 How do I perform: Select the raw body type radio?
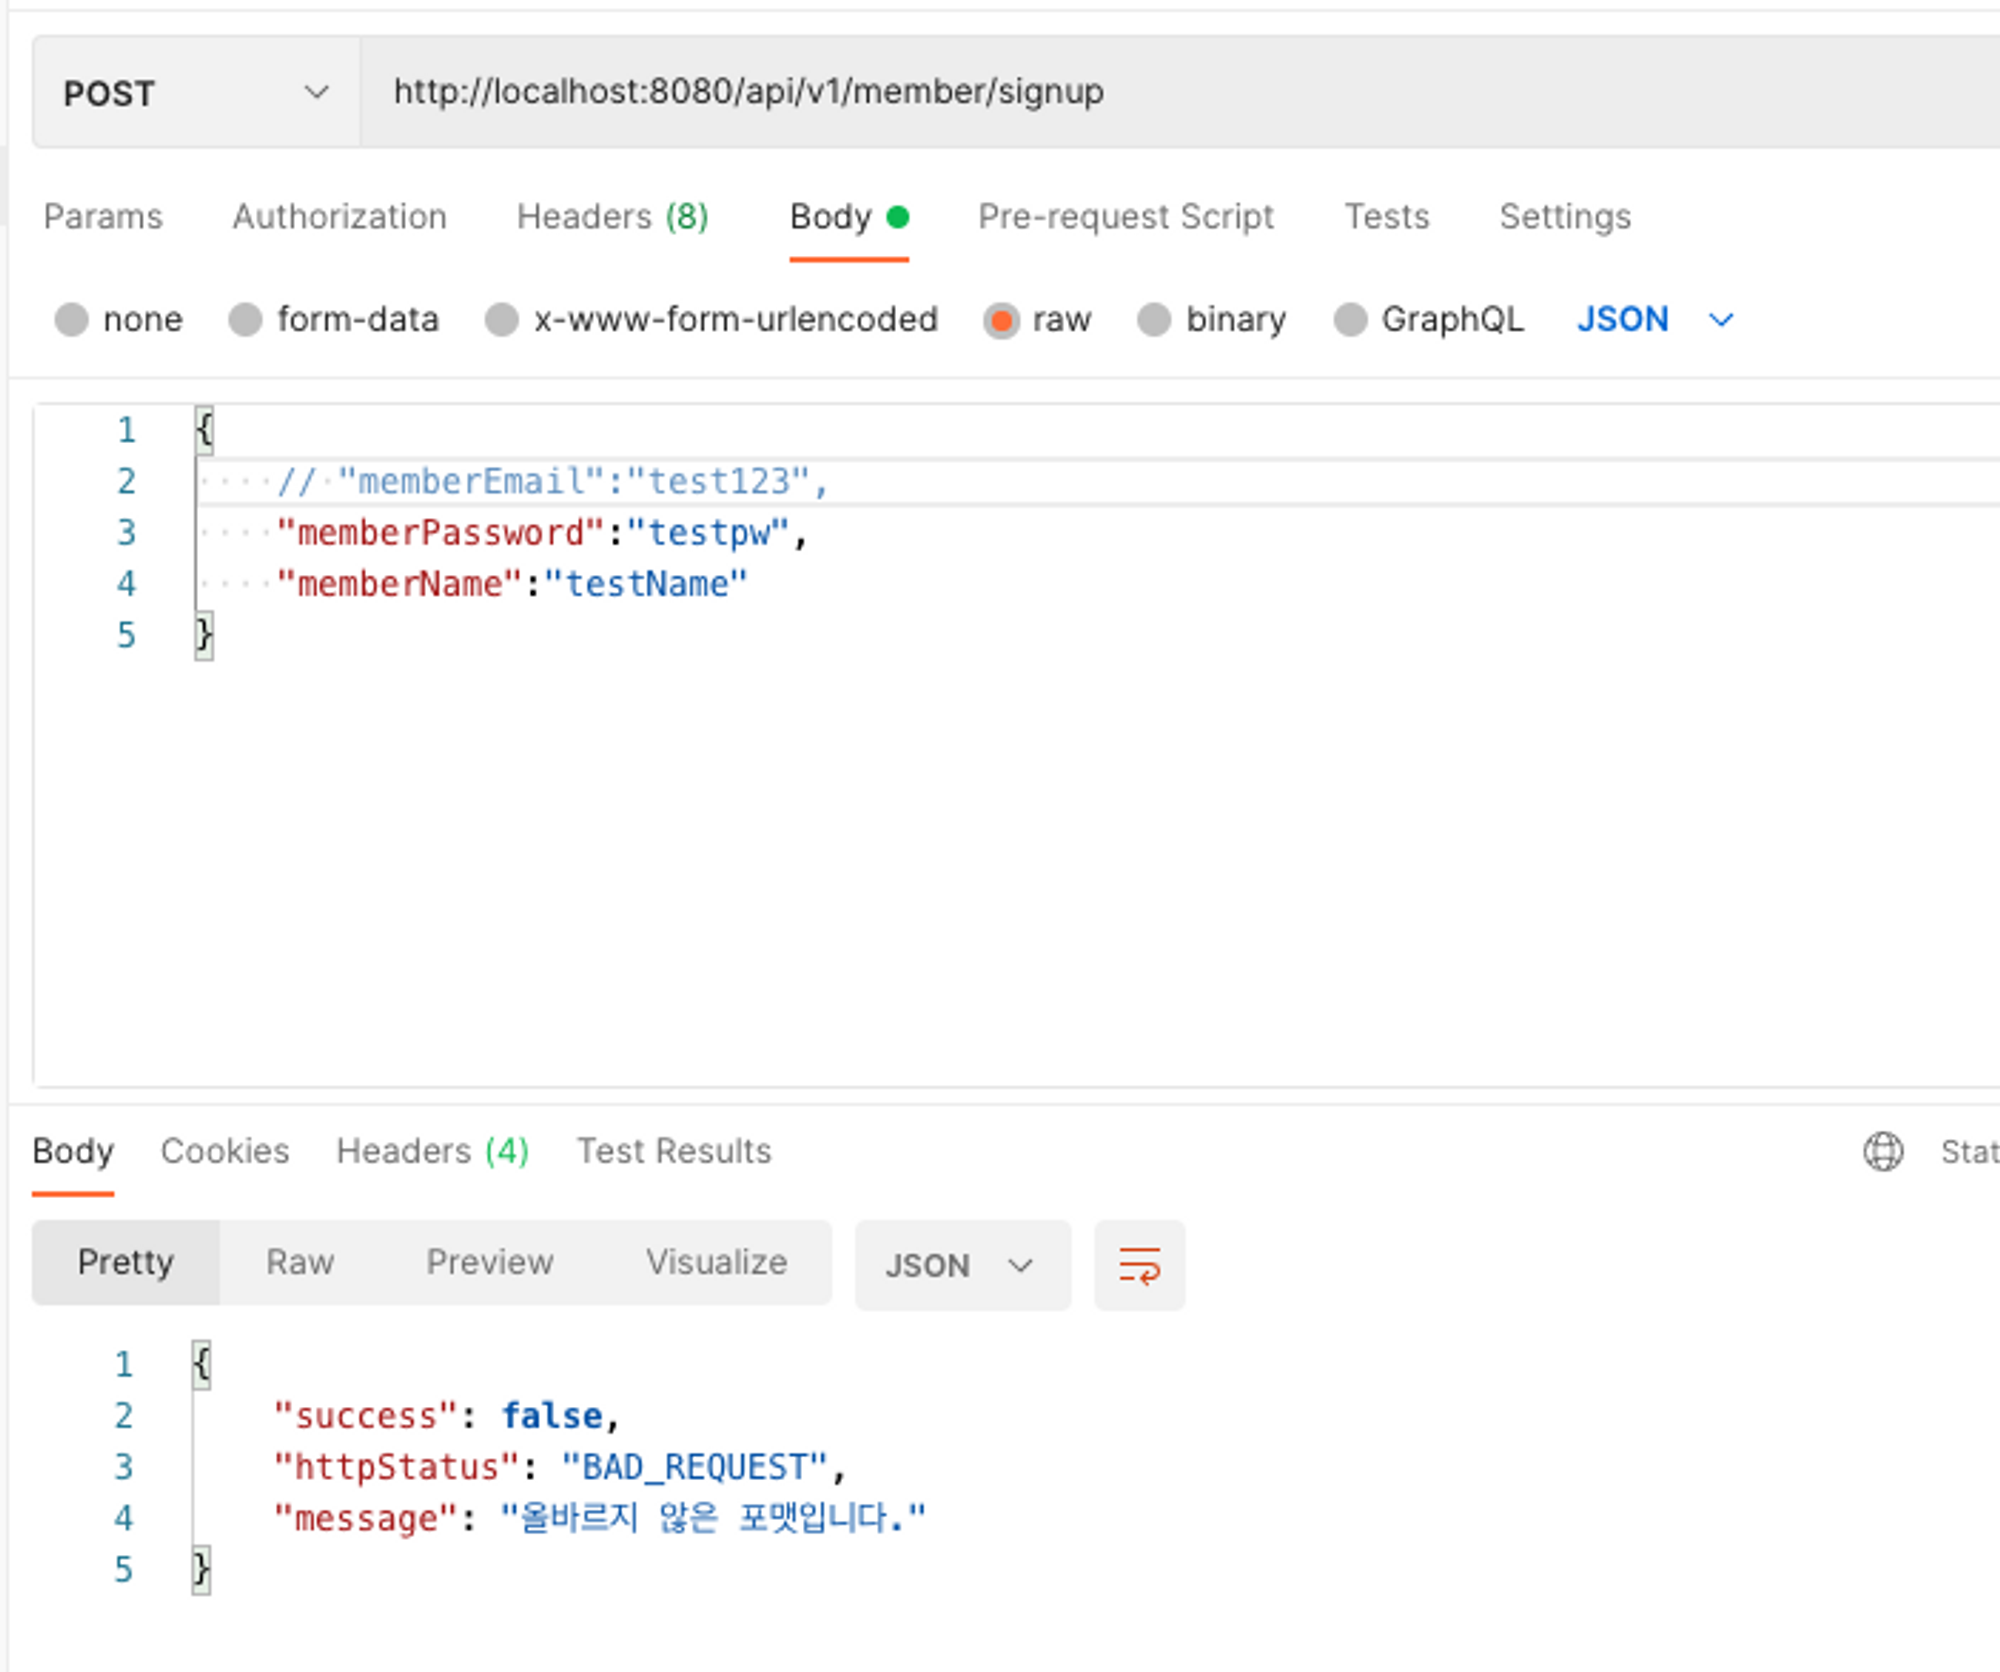[x=1001, y=320]
